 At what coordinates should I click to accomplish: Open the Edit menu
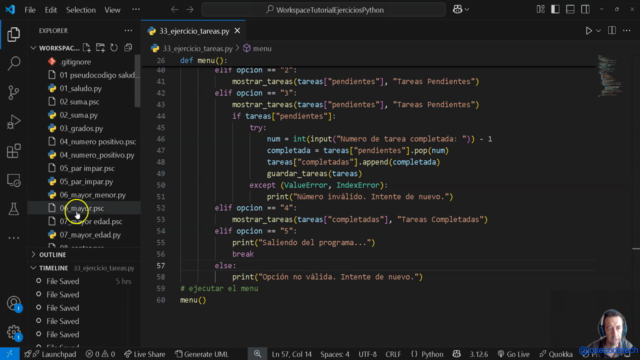[x=51, y=10]
